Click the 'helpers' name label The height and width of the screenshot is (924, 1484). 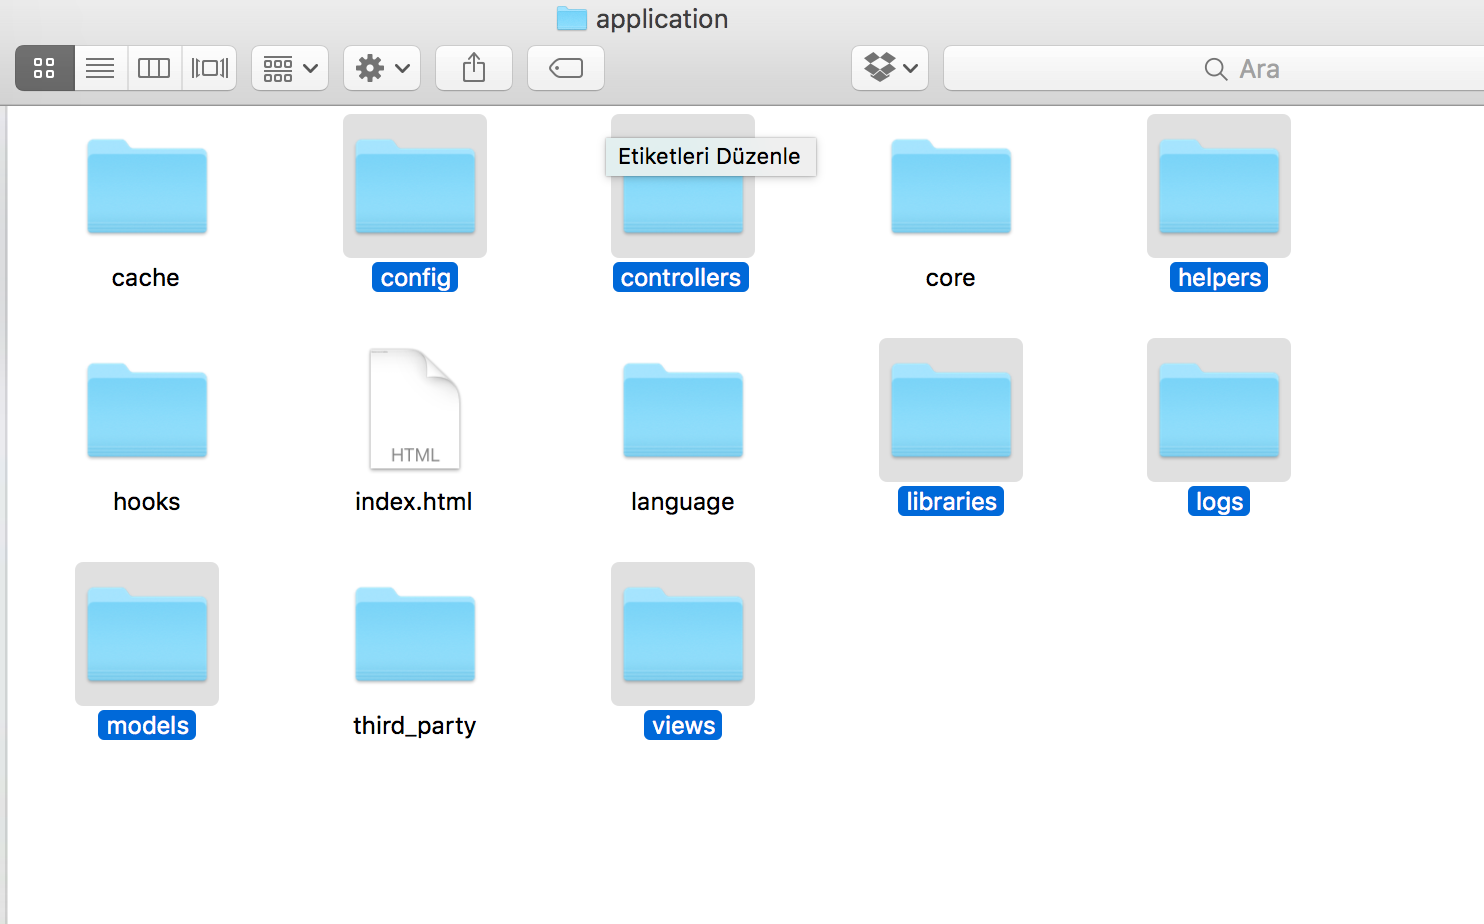click(1219, 278)
